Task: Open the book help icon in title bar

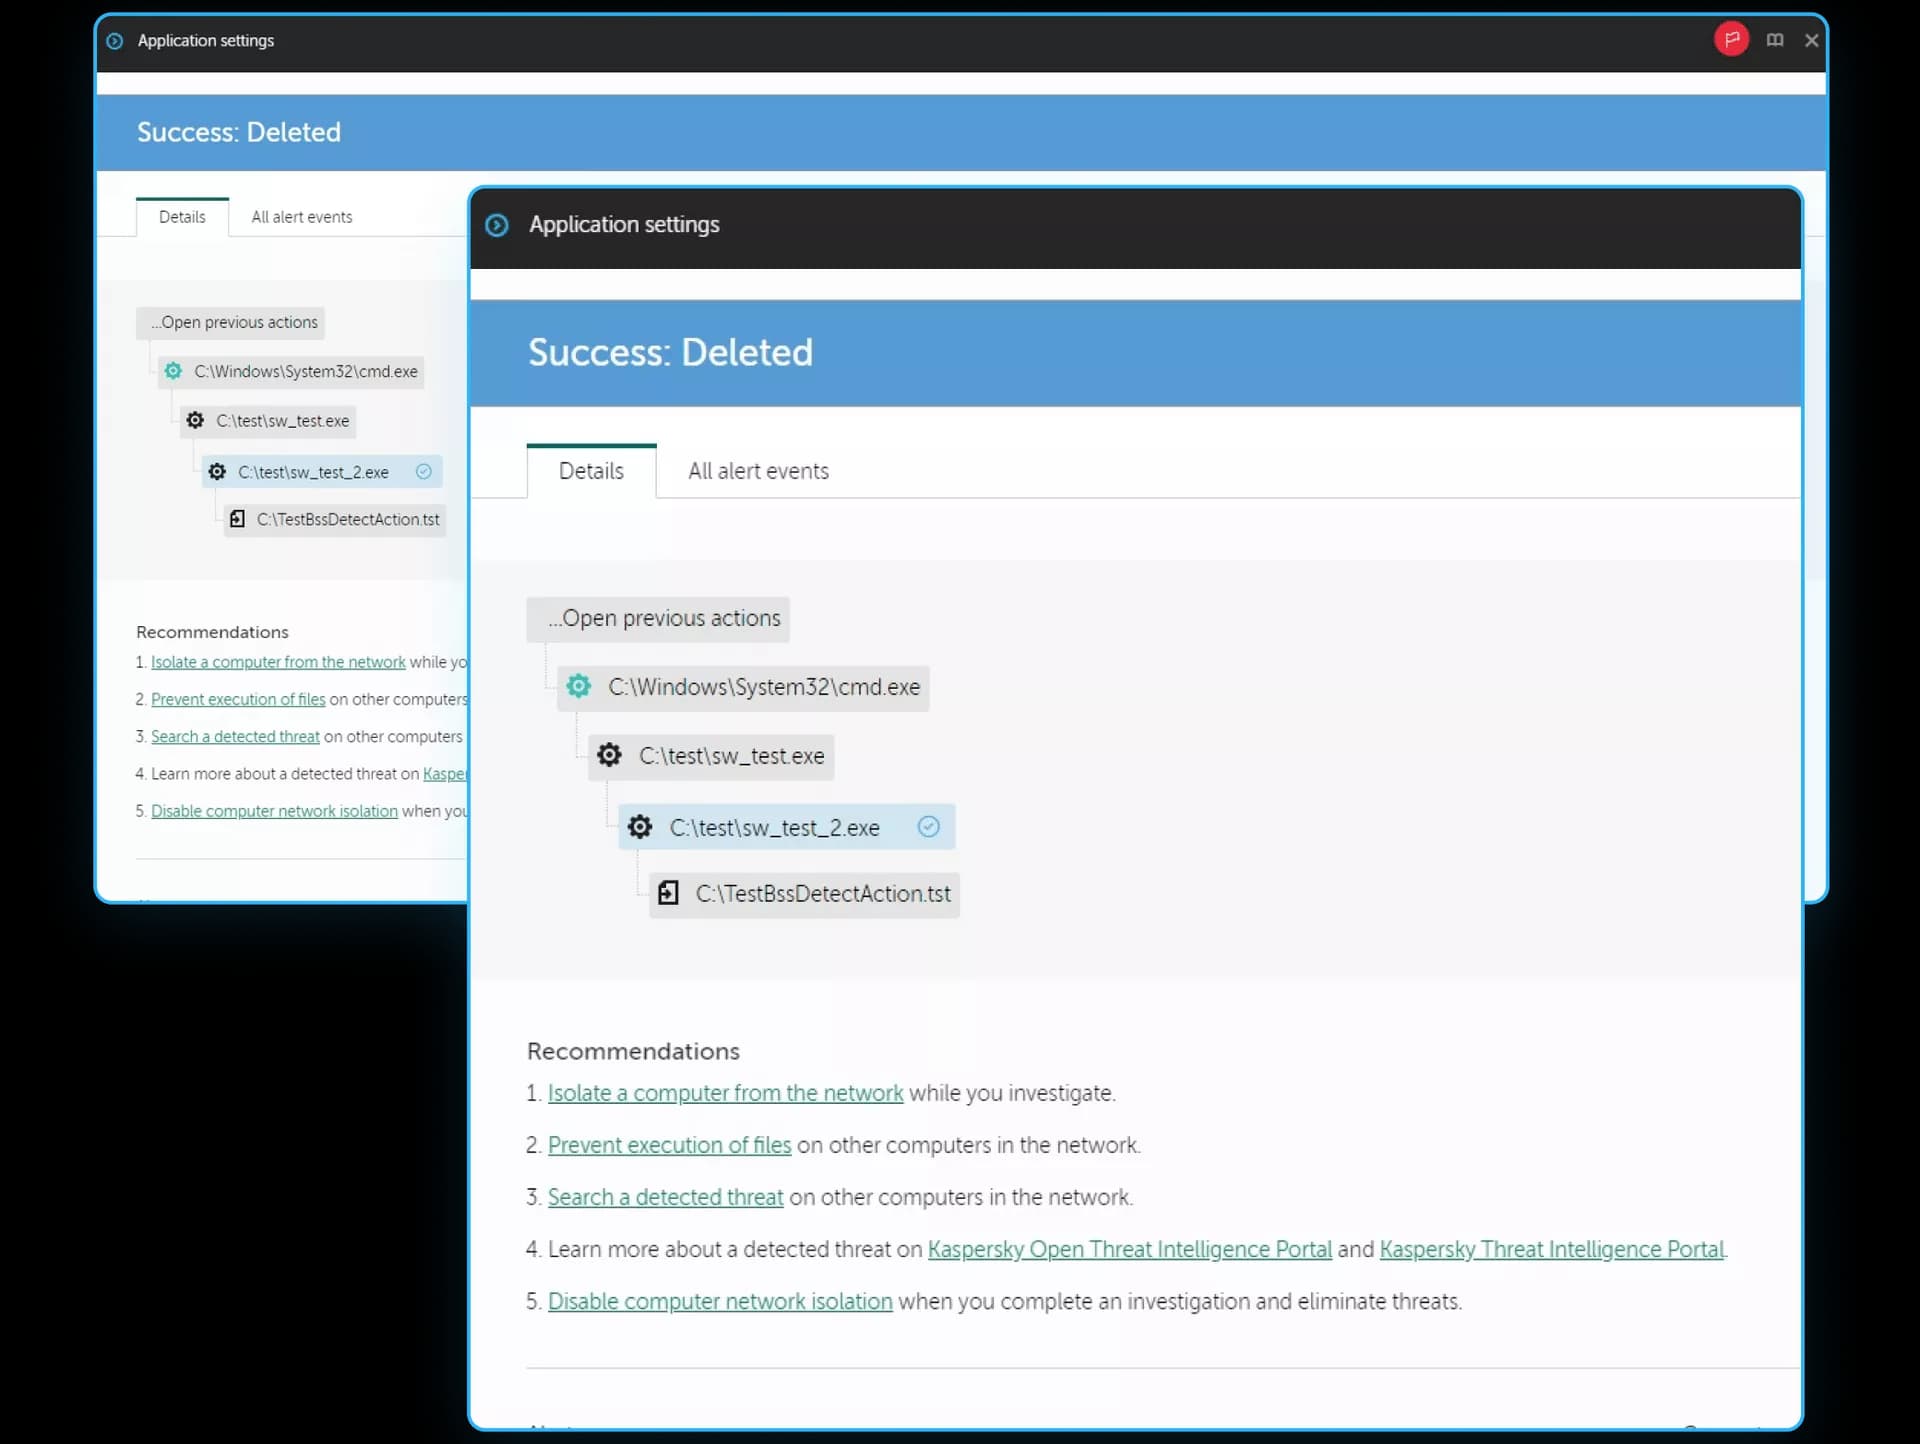Action: [1774, 40]
